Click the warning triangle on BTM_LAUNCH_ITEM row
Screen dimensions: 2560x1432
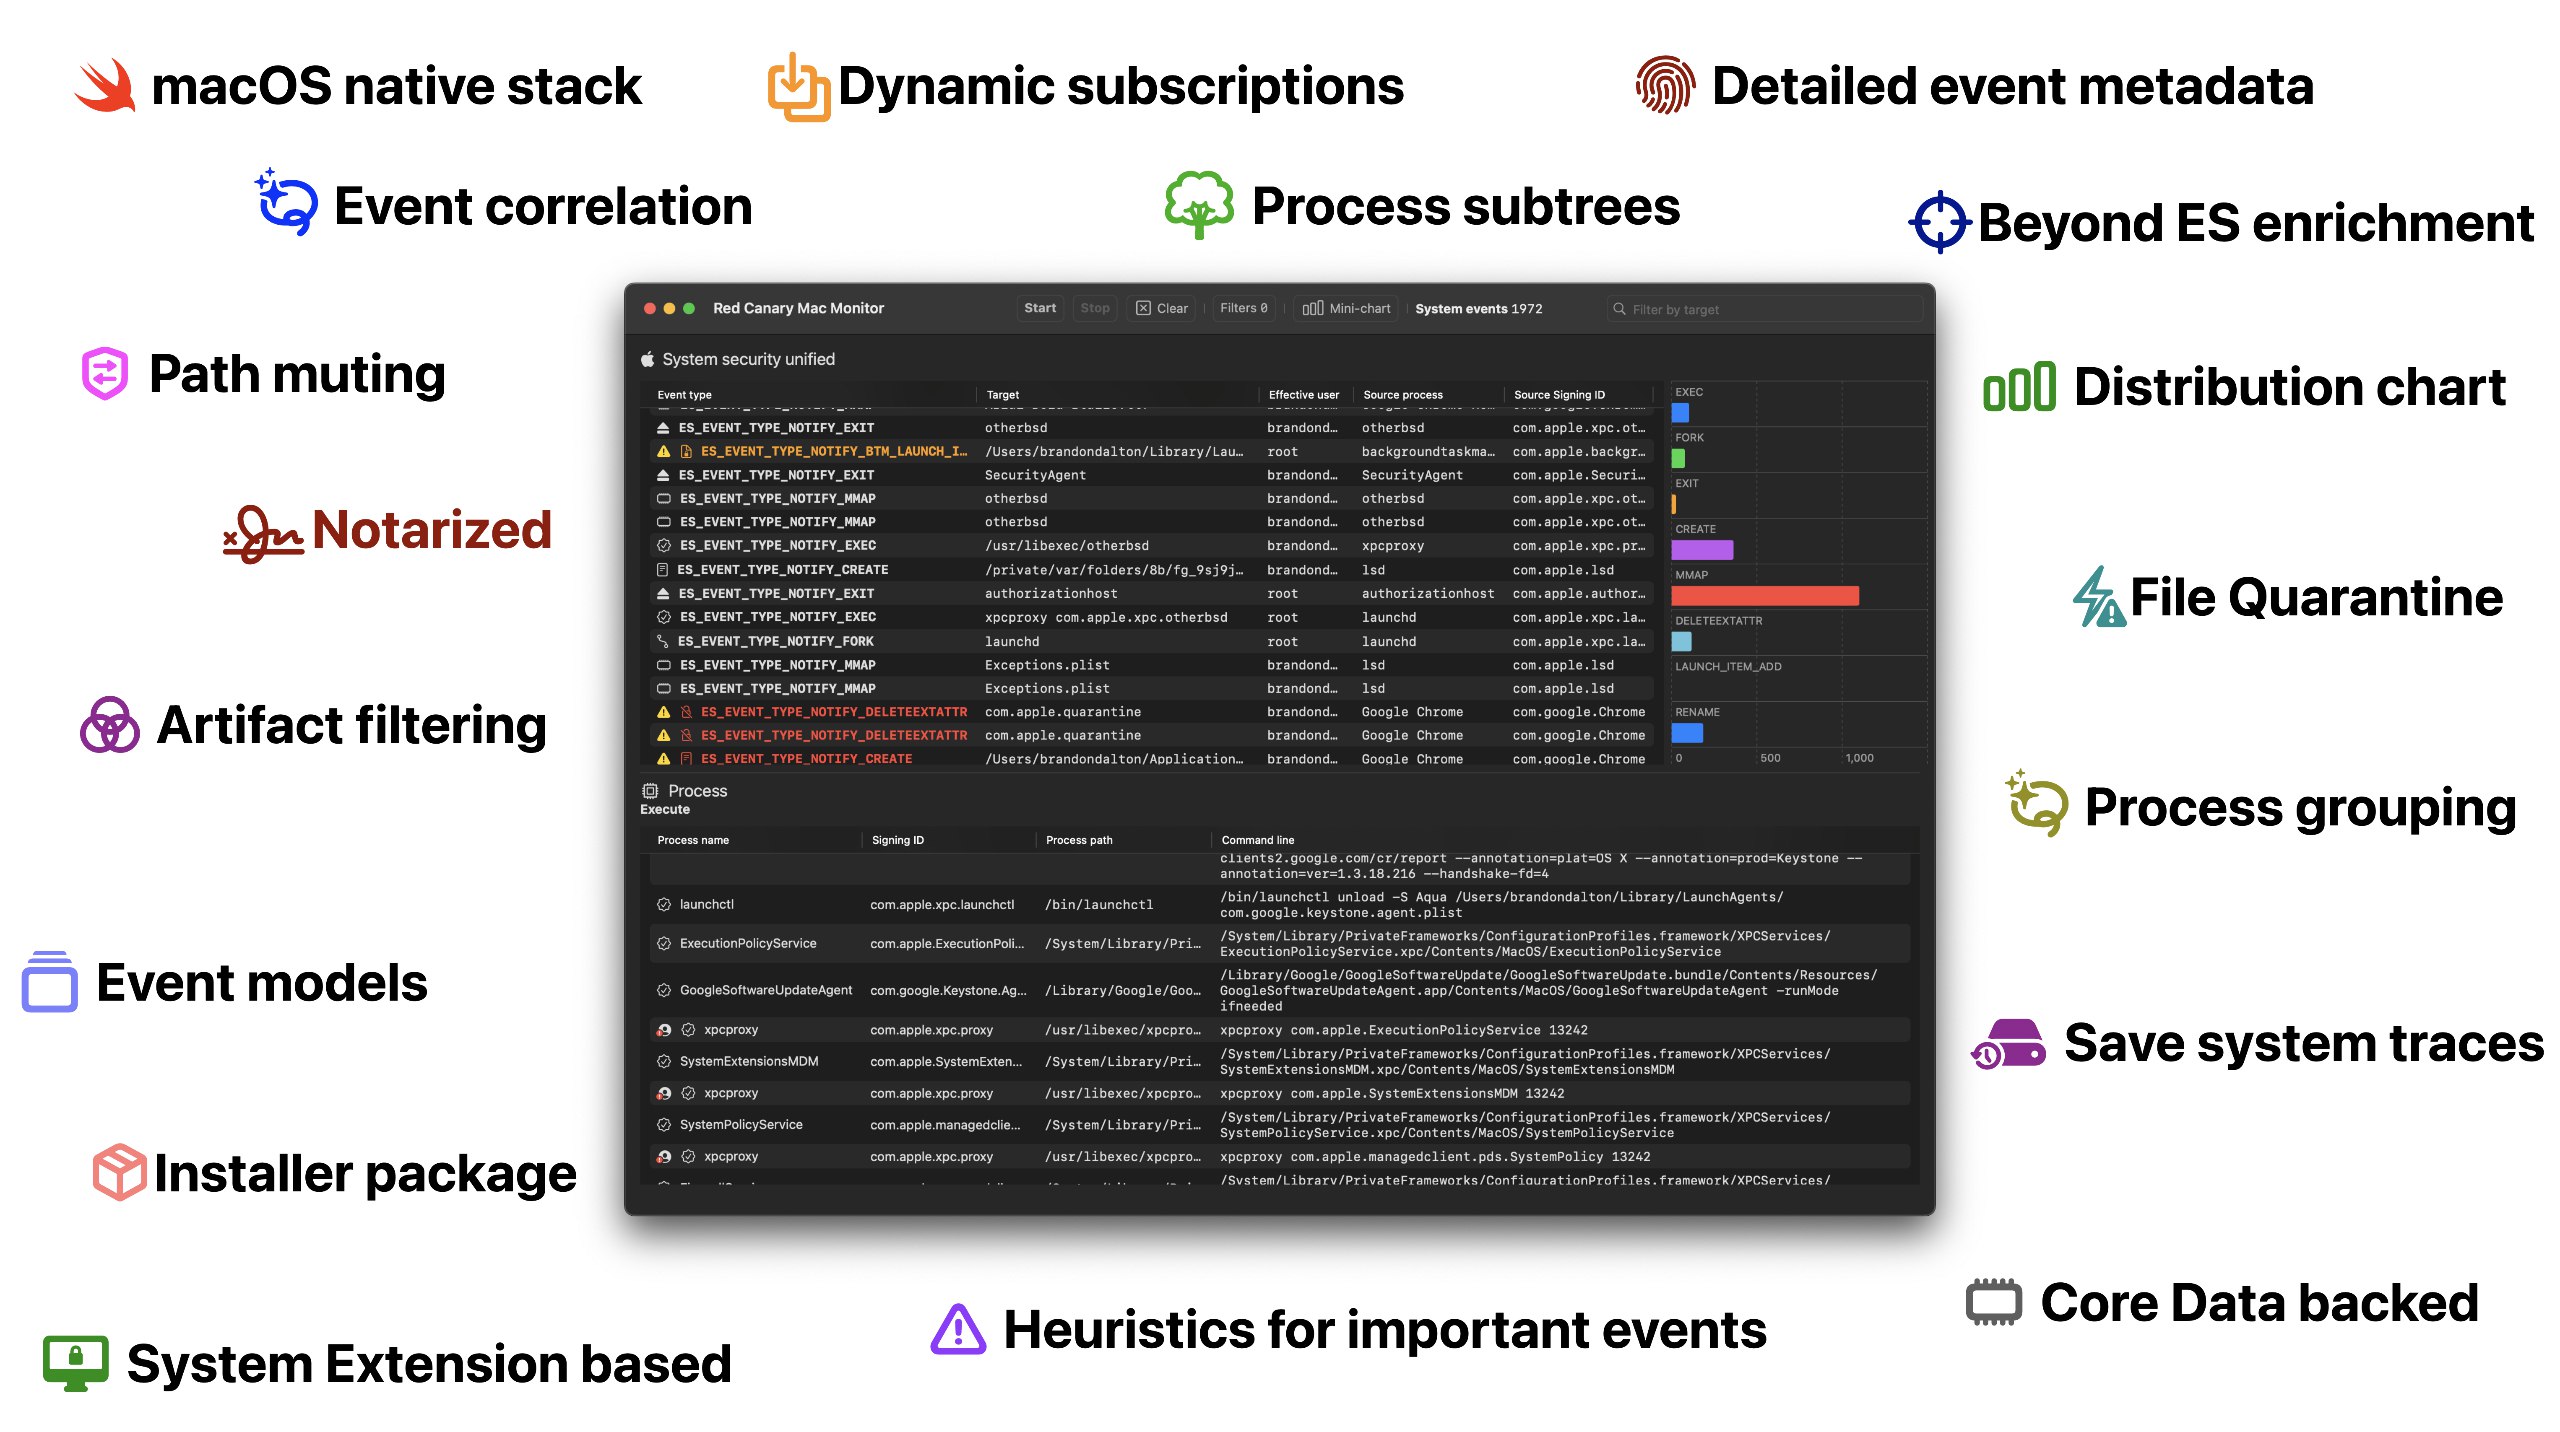tap(663, 452)
